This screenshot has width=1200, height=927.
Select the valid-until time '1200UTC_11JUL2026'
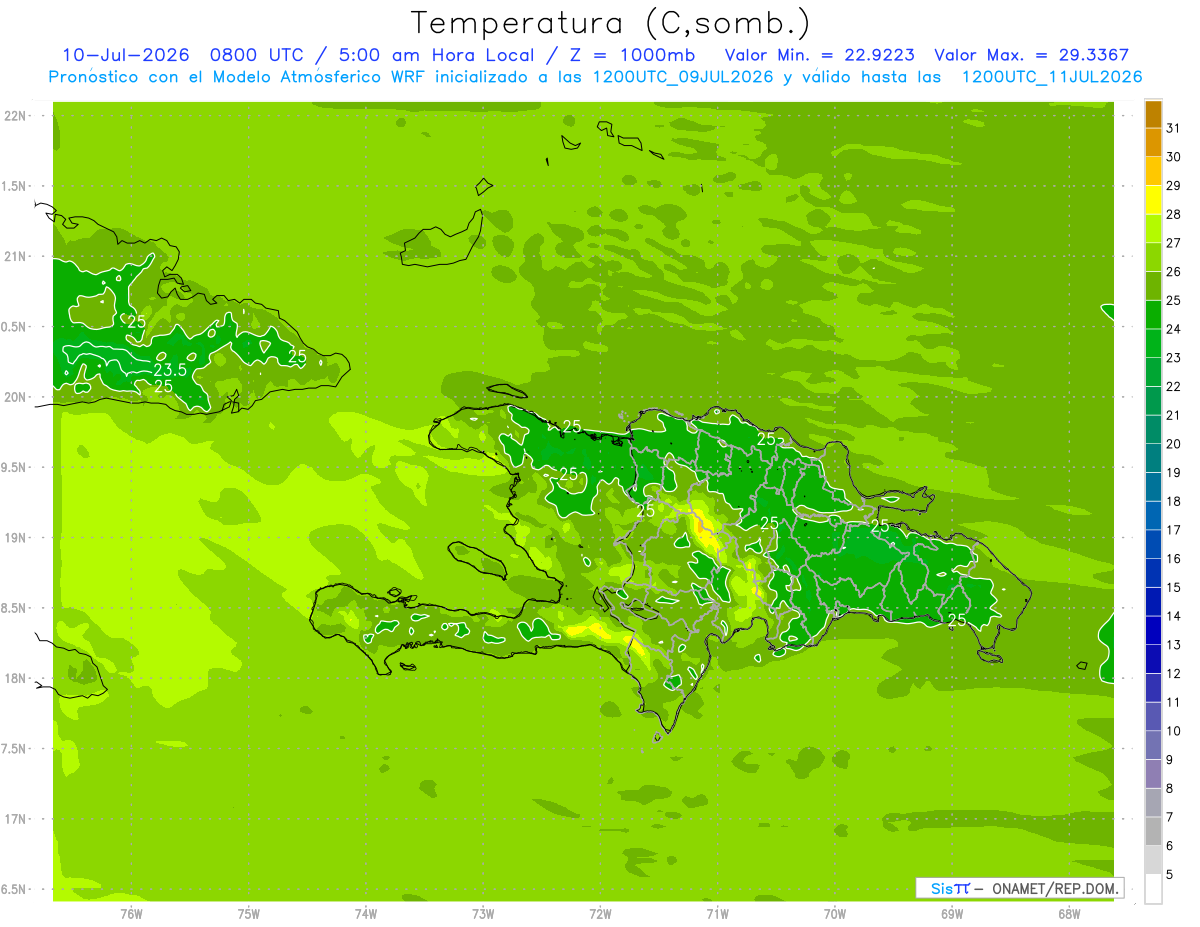point(1052,77)
